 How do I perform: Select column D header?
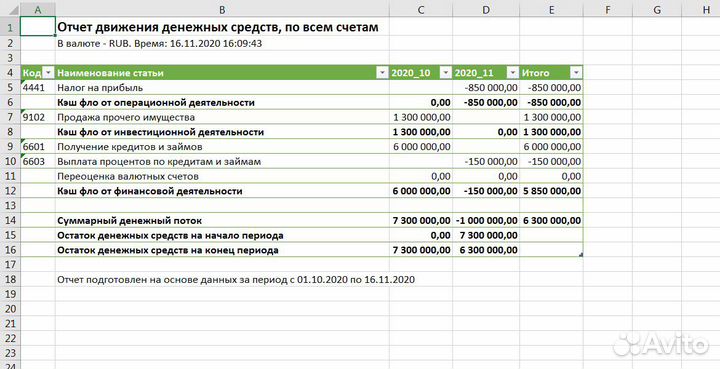coord(486,9)
